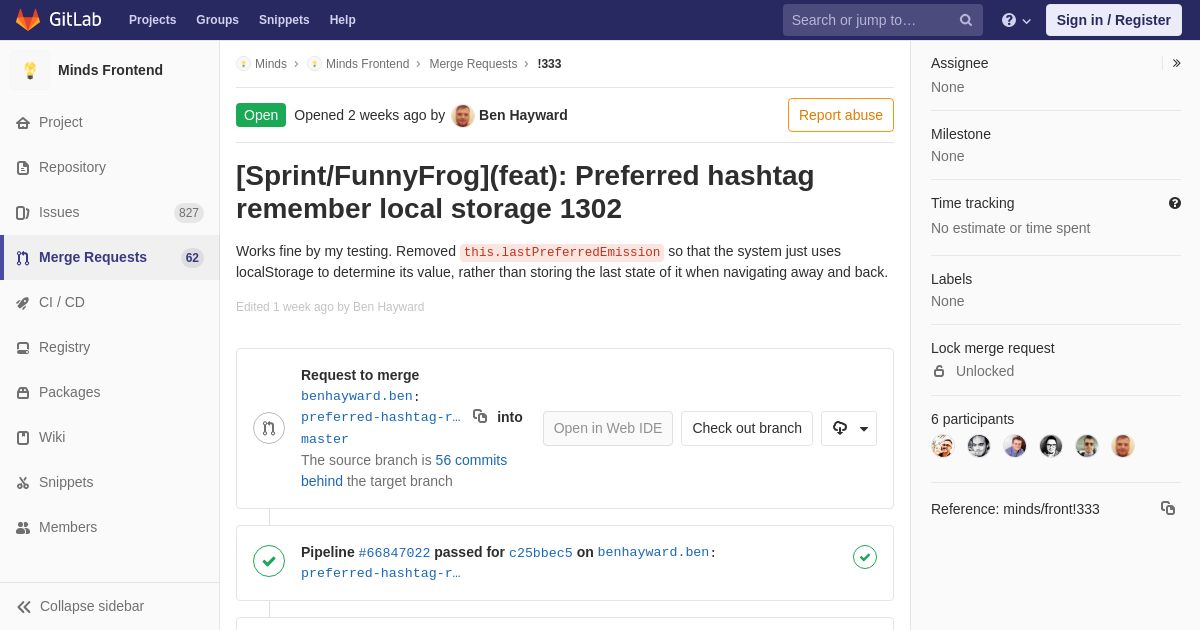Click the Repository document icon
The height and width of the screenshot is (630, 1200).
click(23, 168)
